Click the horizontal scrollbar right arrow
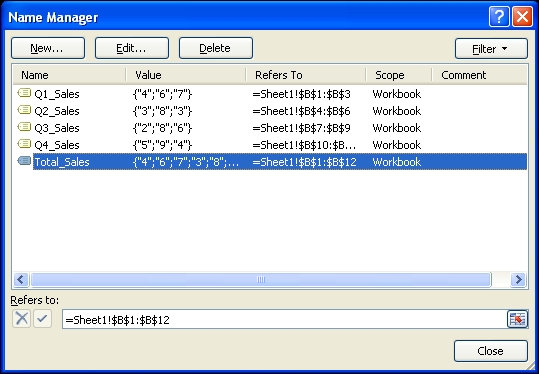539x374 pixels. pos(518,279)
